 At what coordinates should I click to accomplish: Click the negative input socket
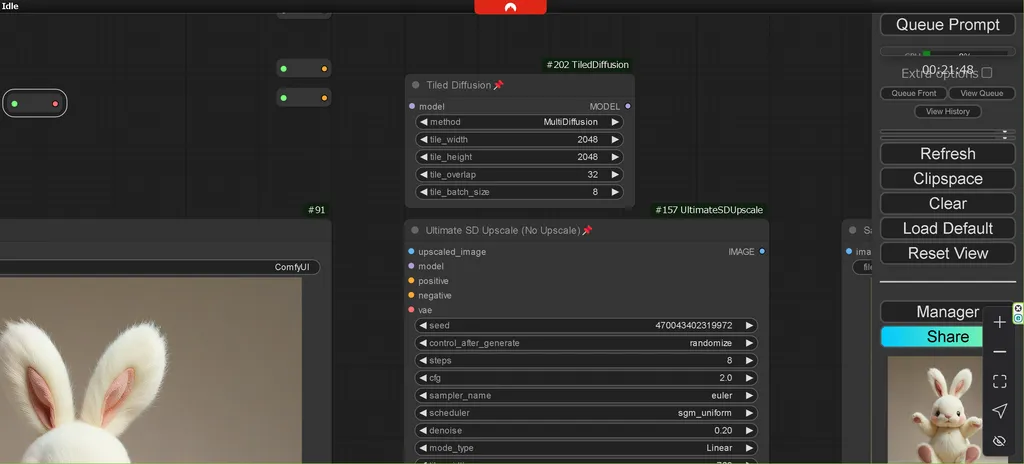[411, 295]
